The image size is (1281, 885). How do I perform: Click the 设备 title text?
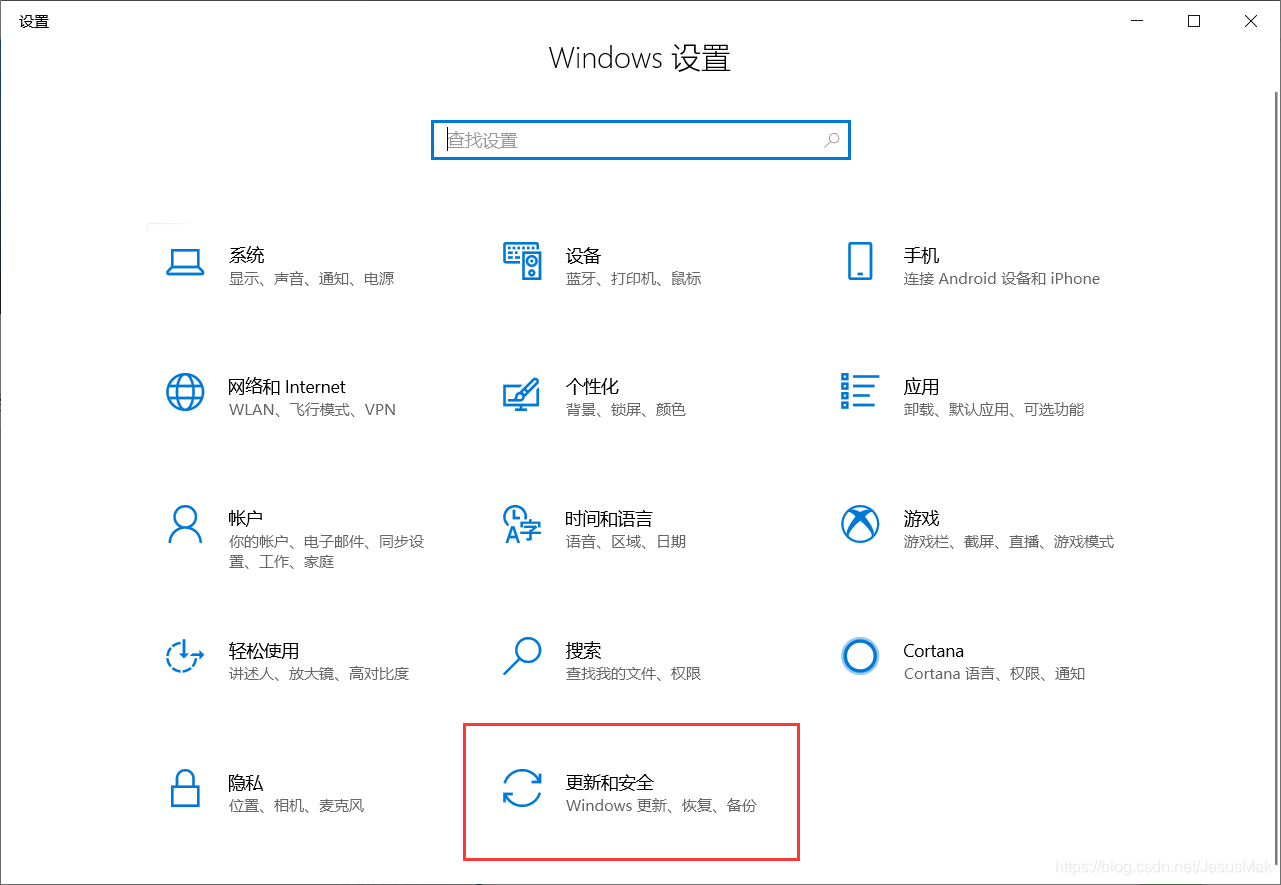click(584, 255)
